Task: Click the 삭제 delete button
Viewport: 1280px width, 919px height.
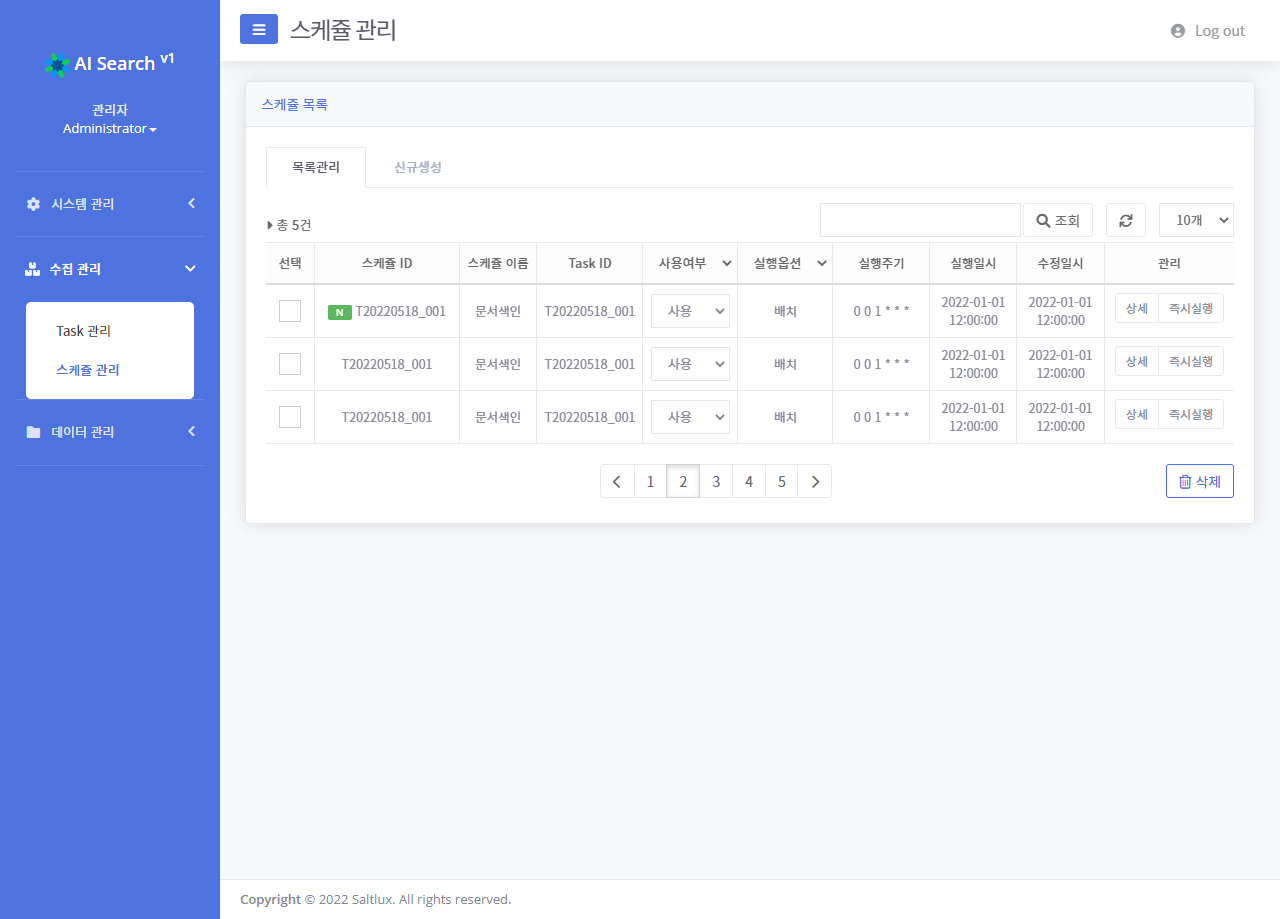Action: click(1199, 481)
